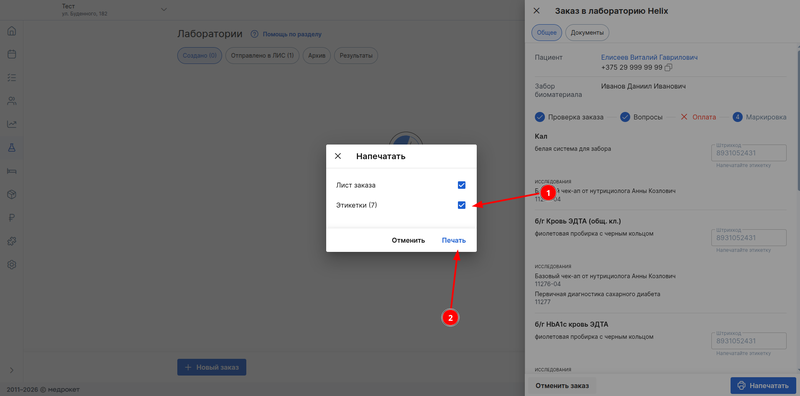The height and width of the screenshot is (396, 800).
Task: Click the 'Оплата' step
Action: coord(698,117)
